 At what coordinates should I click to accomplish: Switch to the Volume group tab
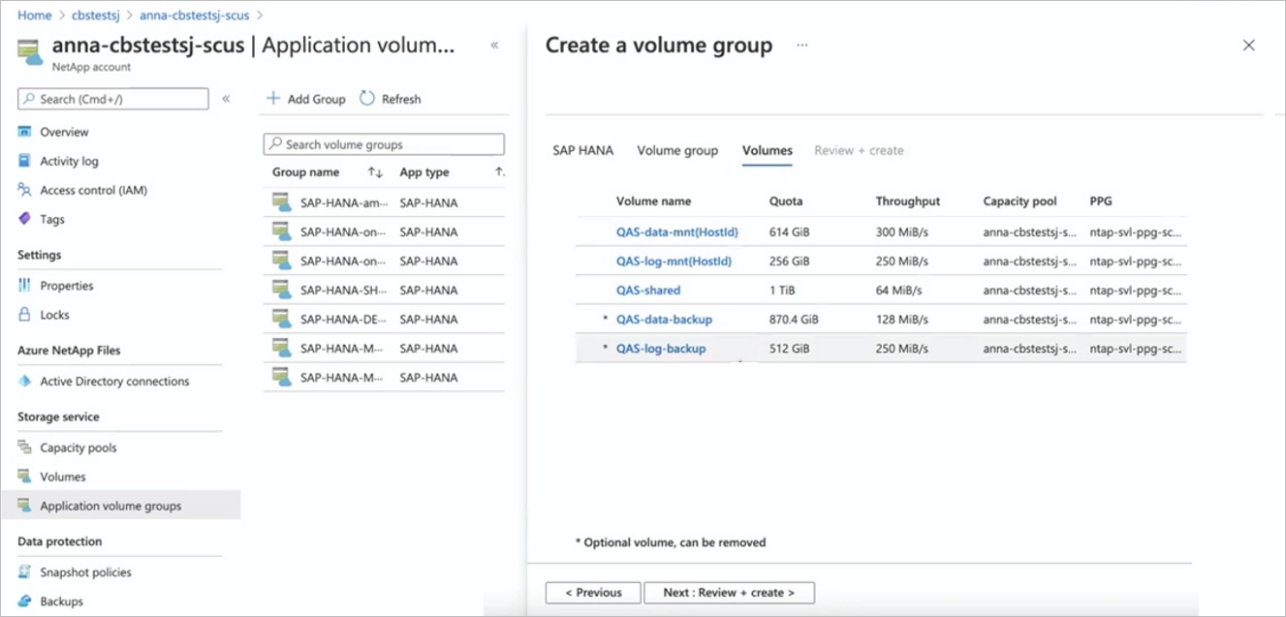click(x=677, y=150)
